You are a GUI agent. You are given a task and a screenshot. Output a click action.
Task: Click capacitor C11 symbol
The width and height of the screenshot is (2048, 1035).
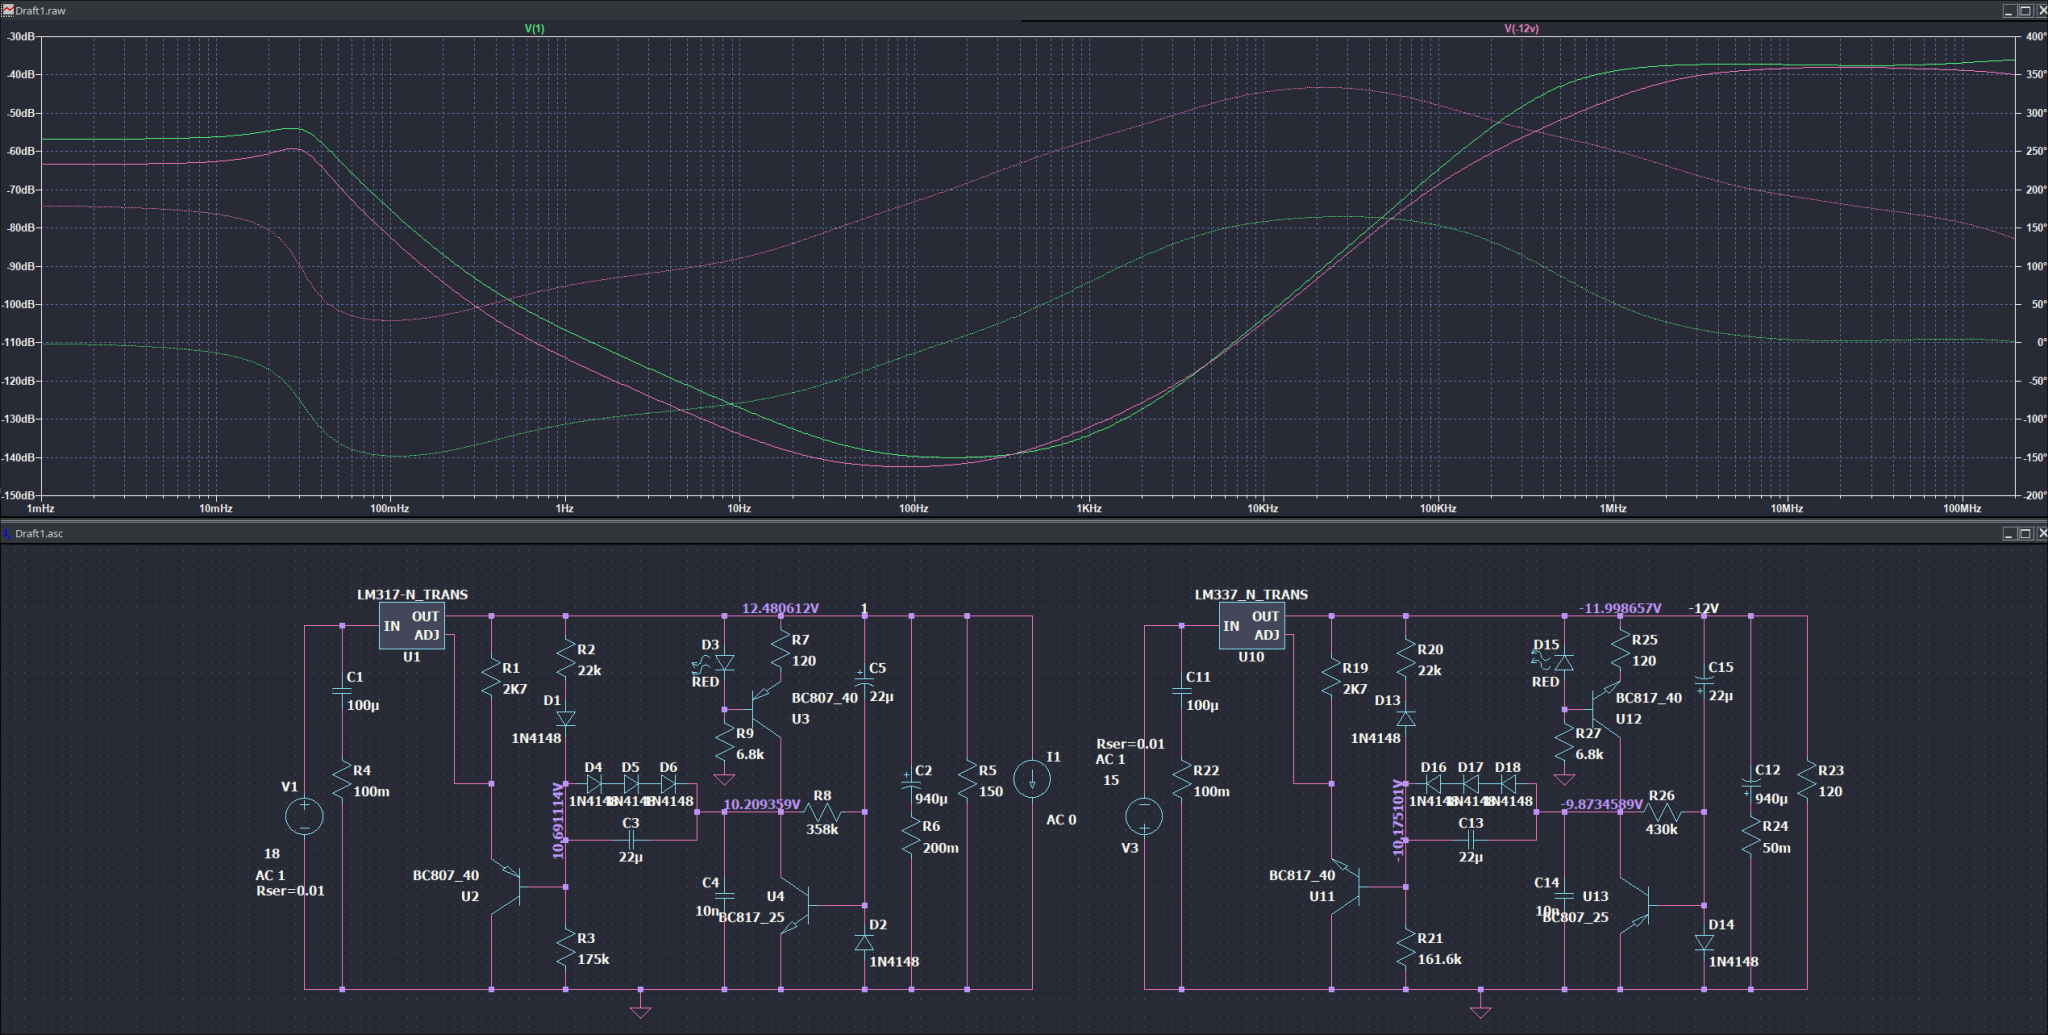point(1182,690)
